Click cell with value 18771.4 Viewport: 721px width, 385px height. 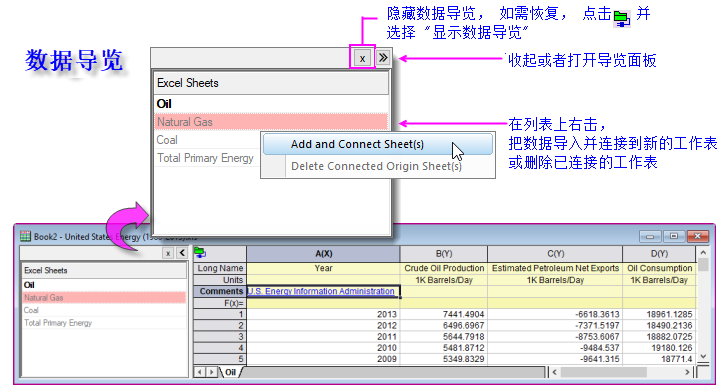coord(659,359)
